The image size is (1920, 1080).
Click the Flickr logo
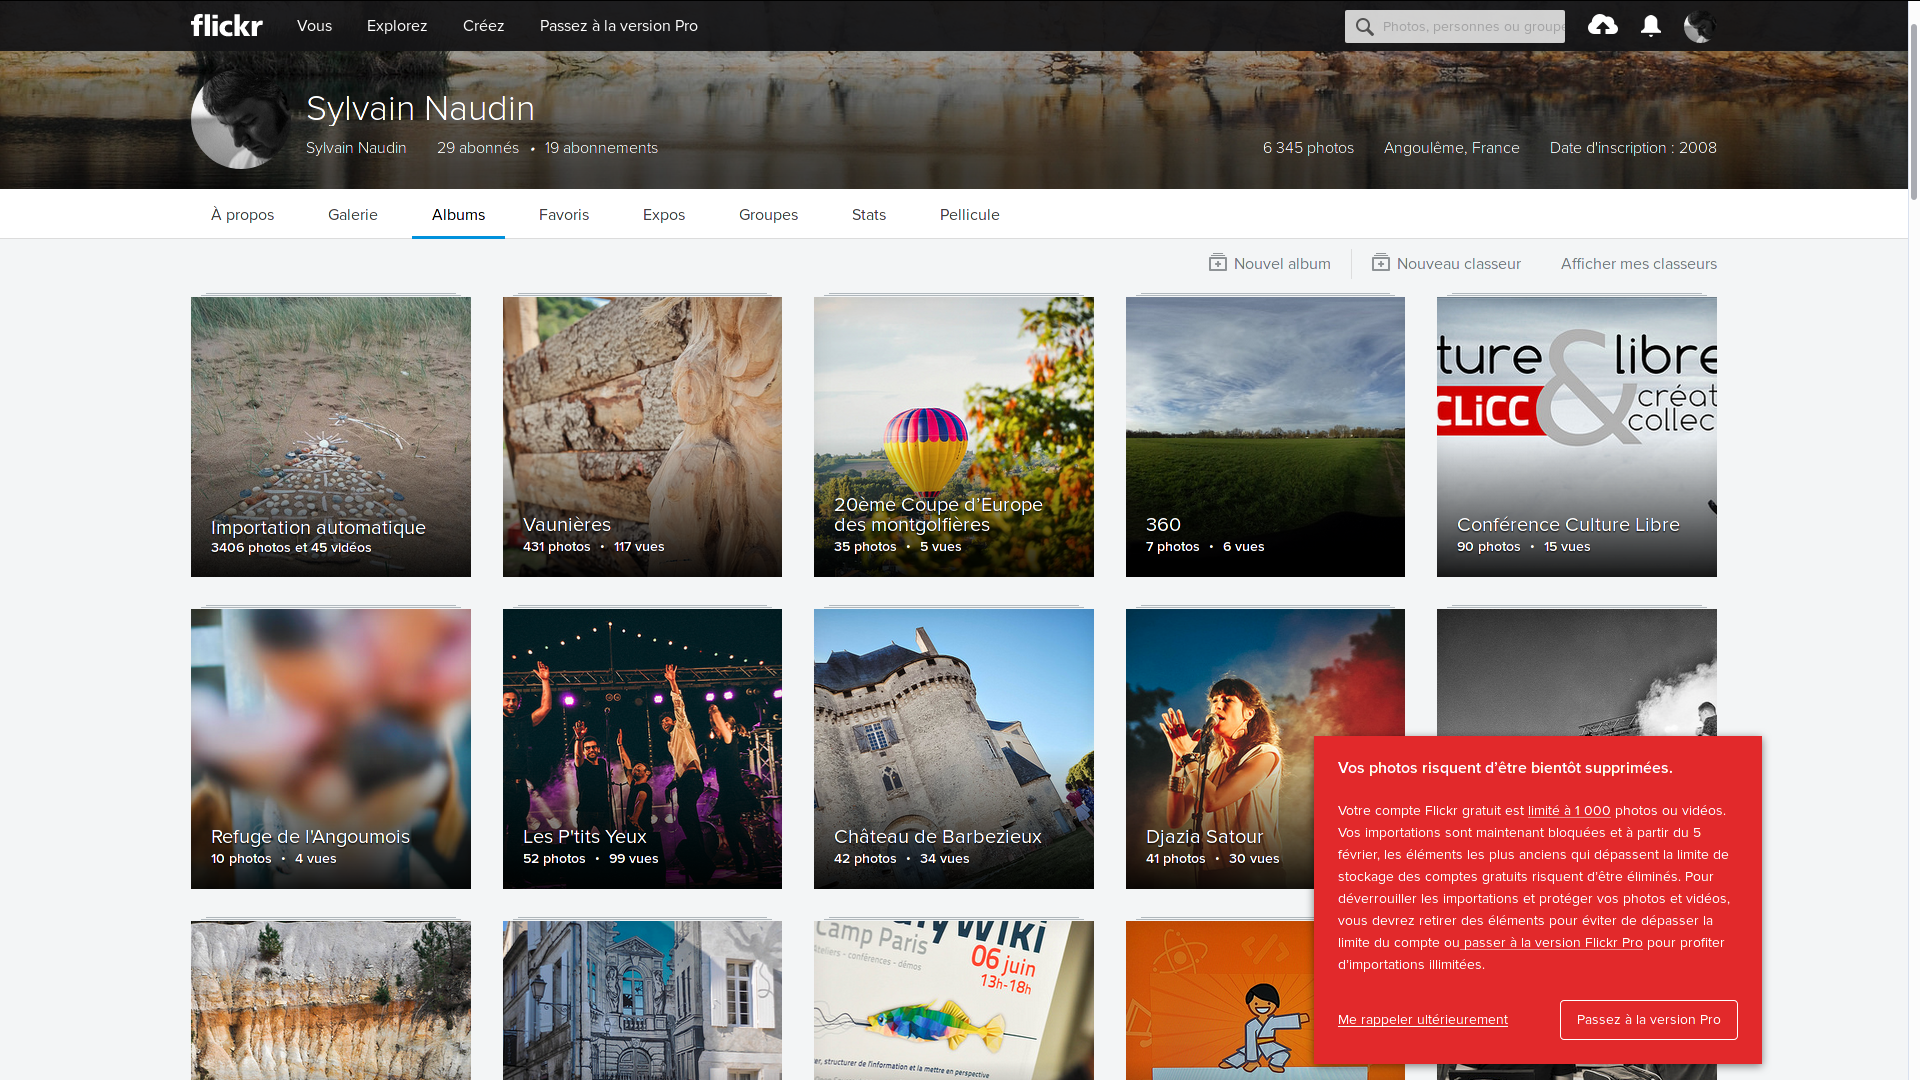(227, 26)
